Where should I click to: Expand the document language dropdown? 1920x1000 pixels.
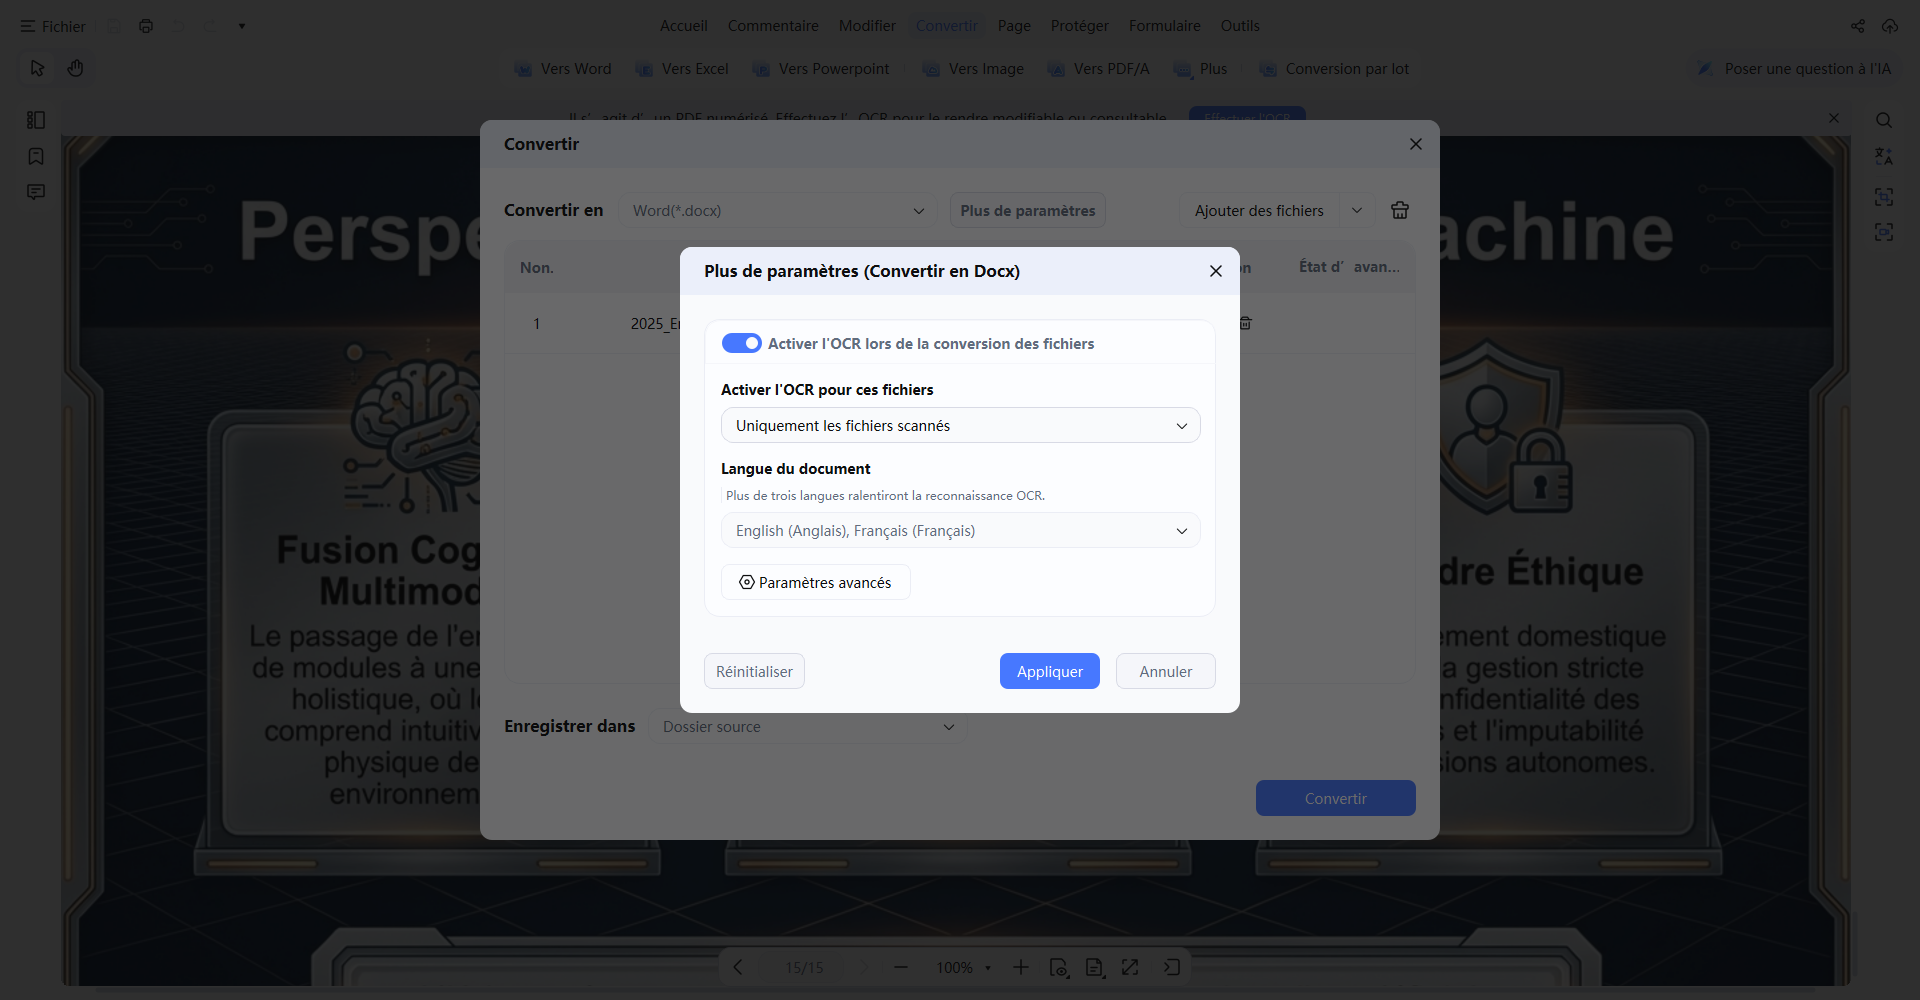coord(960,530)
